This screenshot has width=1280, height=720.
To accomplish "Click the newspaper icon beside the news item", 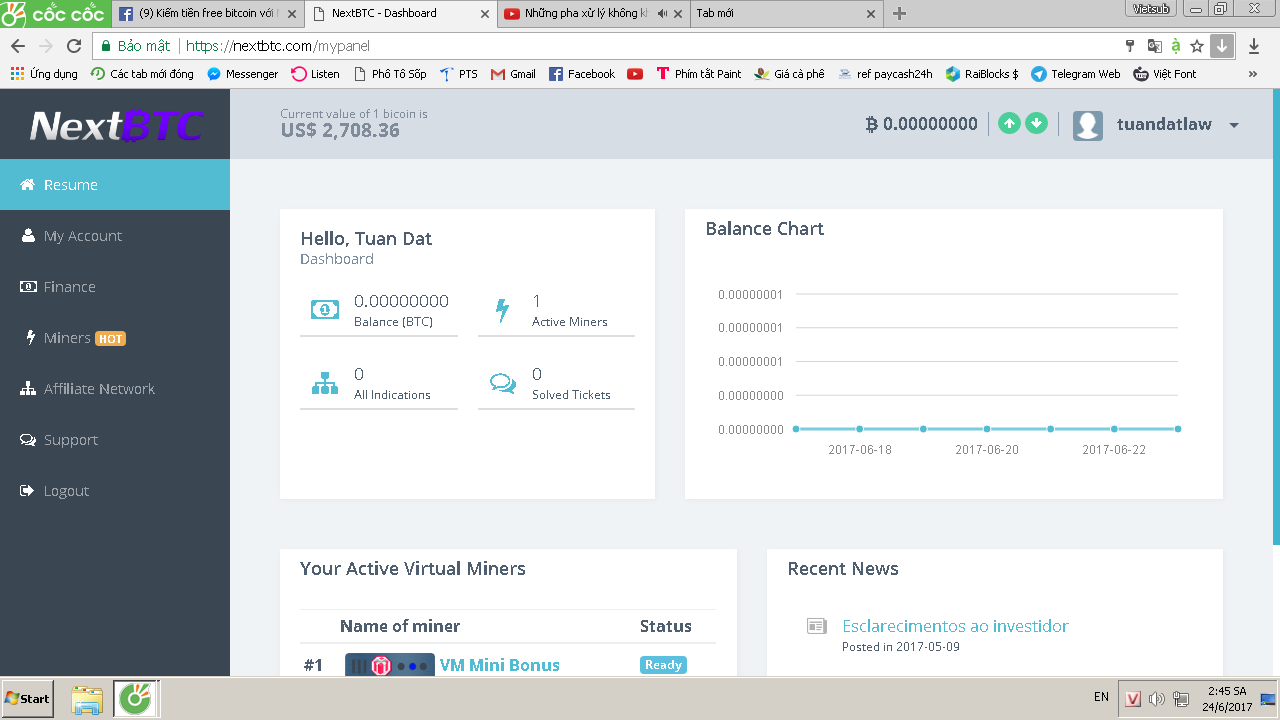I will pos(817,626).
